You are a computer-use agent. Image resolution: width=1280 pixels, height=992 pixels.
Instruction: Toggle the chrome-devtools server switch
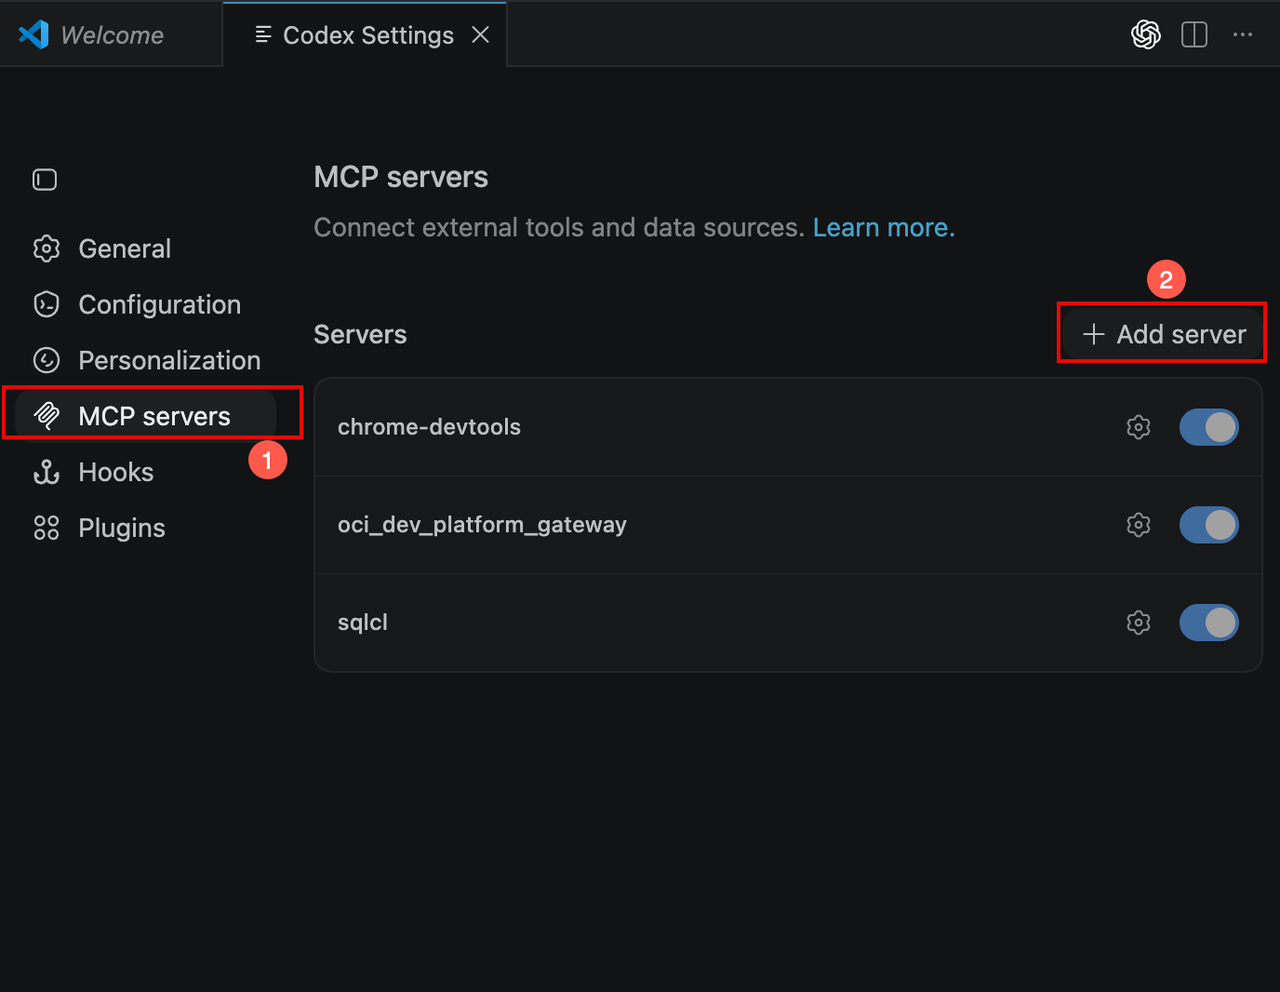coord(1209,427)
